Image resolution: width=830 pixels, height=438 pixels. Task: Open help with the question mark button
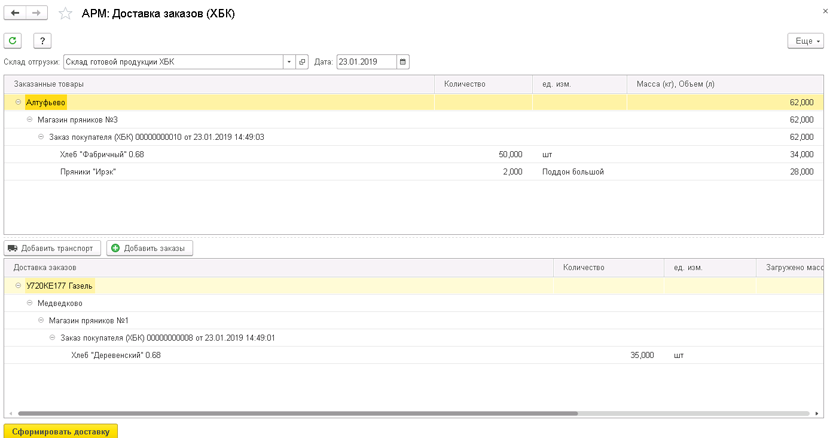pyautogui.click(x=42, y=40)
